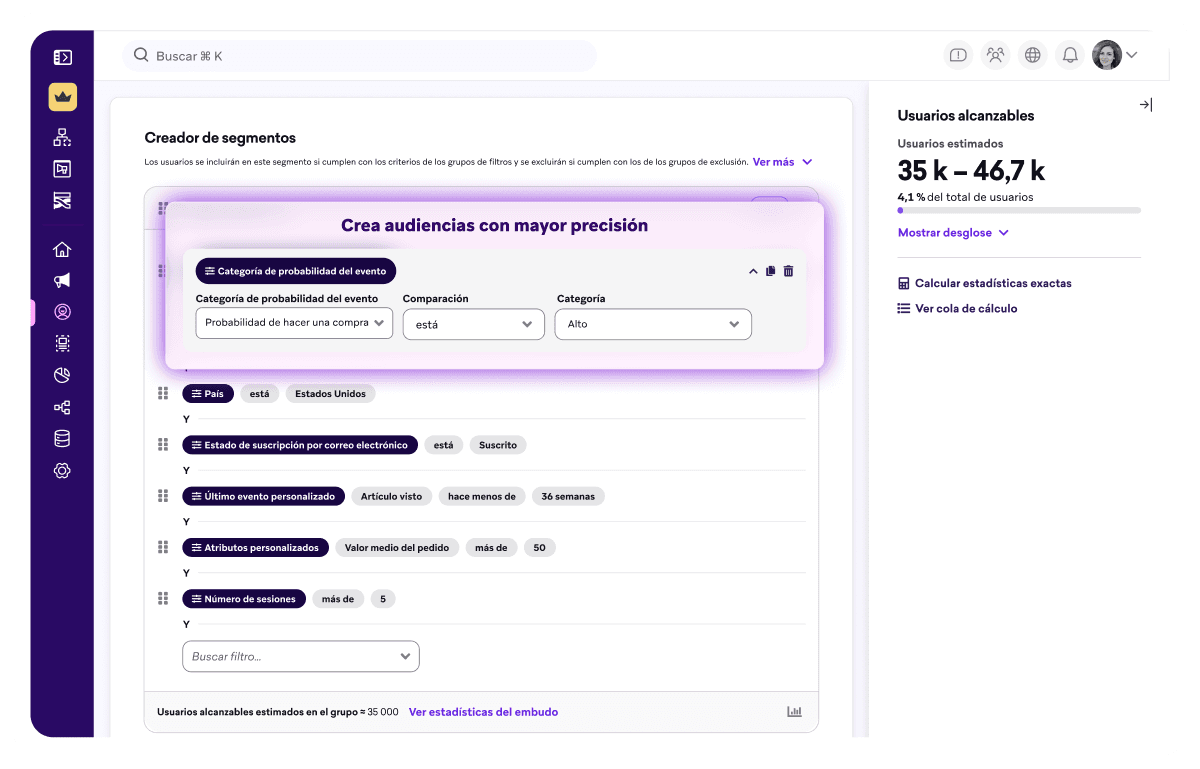Click the 35 k – 46,7 k estimate
Screen dimensions: 1200x769
click(x=971, y=171)
